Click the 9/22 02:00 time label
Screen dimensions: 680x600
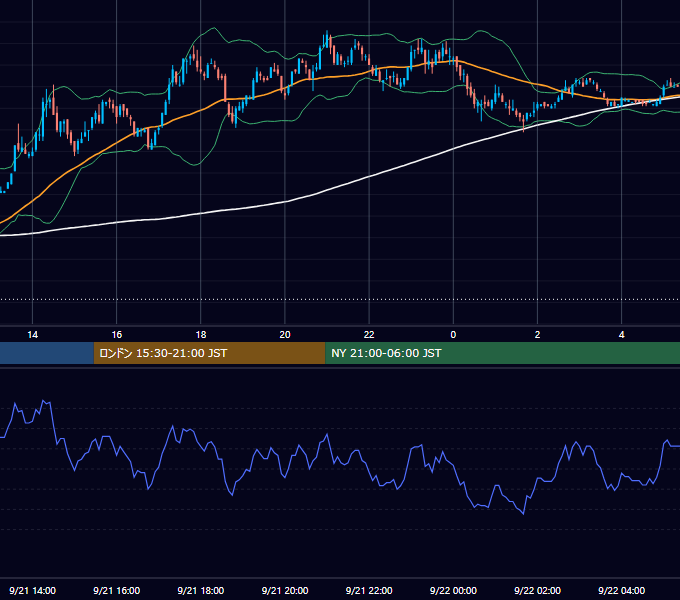click(x=537, y=590)
